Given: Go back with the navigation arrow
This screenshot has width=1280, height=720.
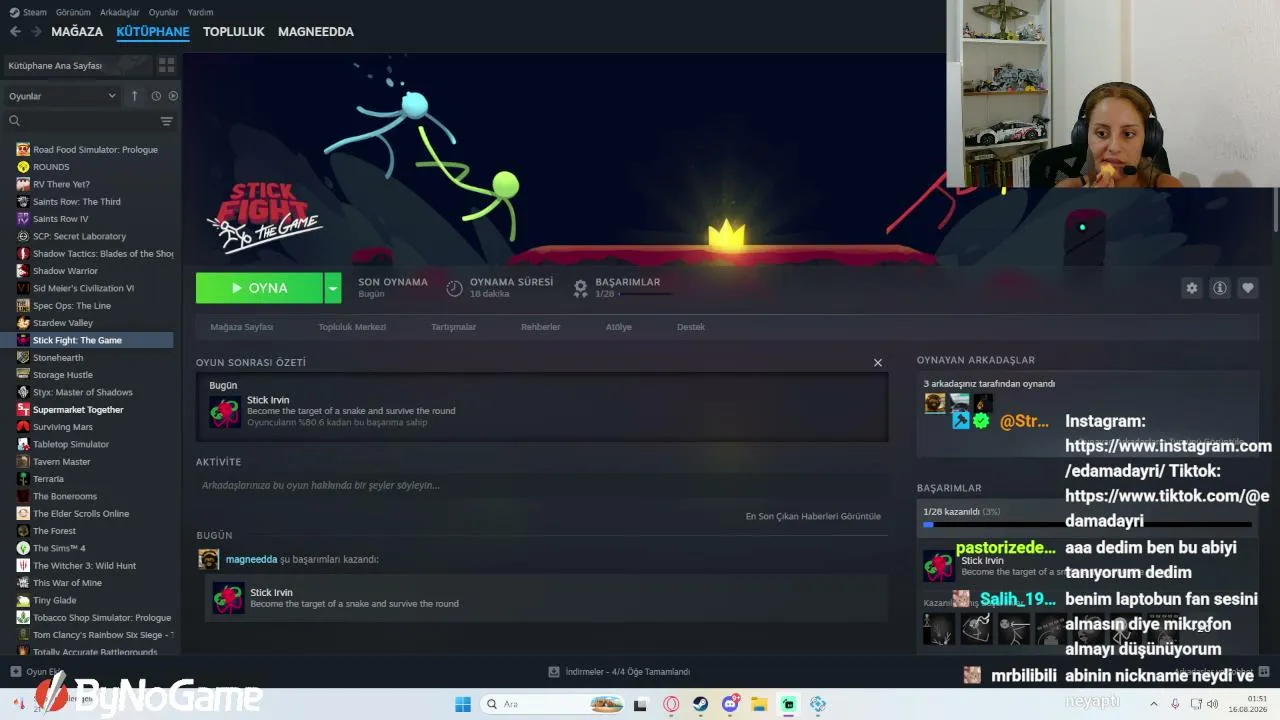Looking at the screenshot, I should click(15, 32).
